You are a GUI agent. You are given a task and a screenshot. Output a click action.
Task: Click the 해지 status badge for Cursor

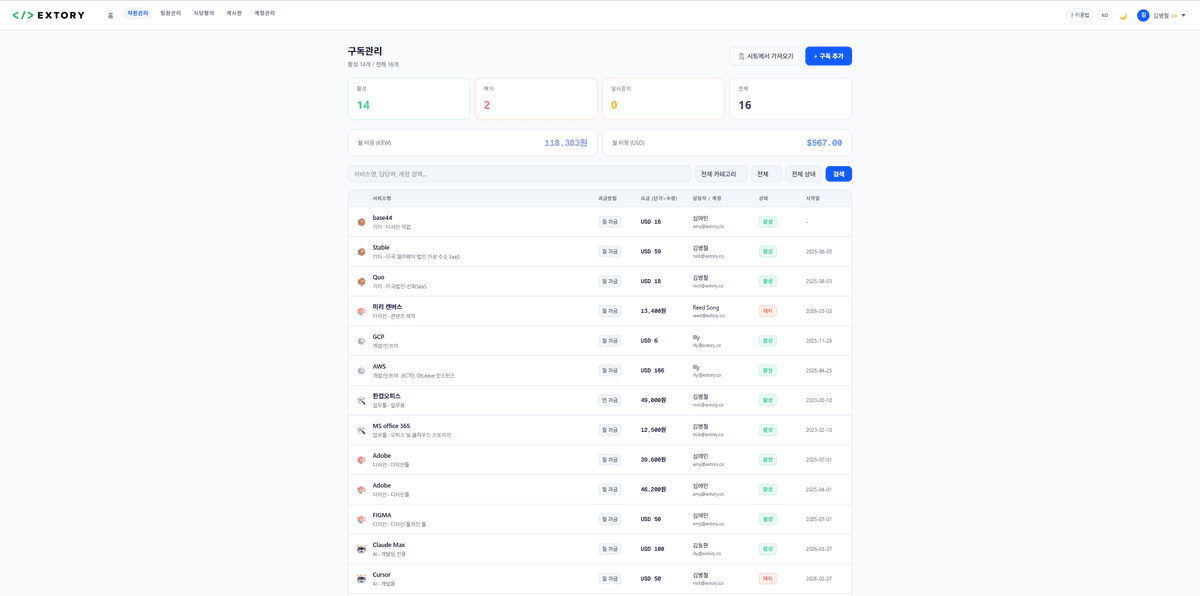[x=767, y=578]
